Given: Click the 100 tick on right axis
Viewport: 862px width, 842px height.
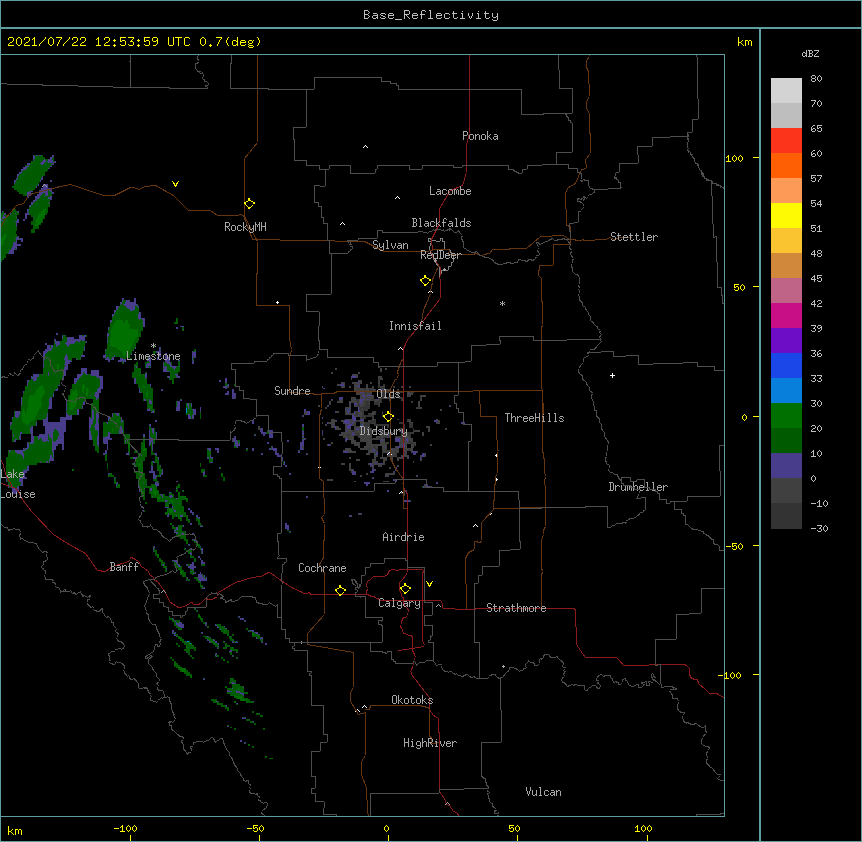Looking at the screenshot, I should (x=734, y=158).
